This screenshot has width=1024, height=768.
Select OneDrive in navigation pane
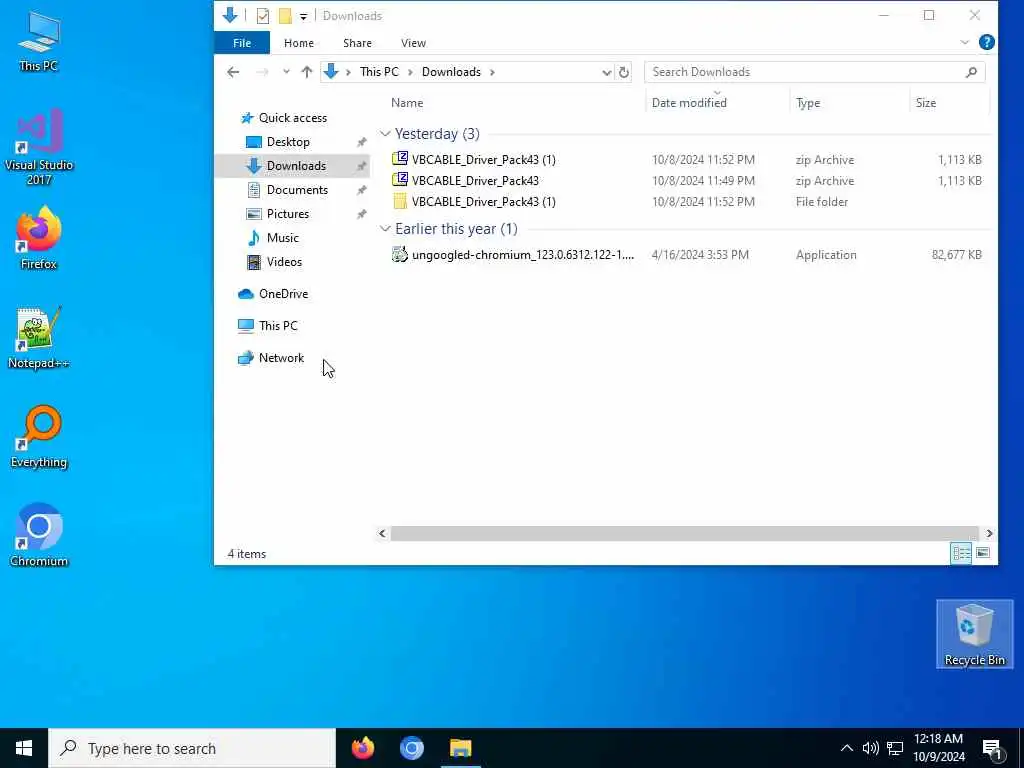pos(283,294)
